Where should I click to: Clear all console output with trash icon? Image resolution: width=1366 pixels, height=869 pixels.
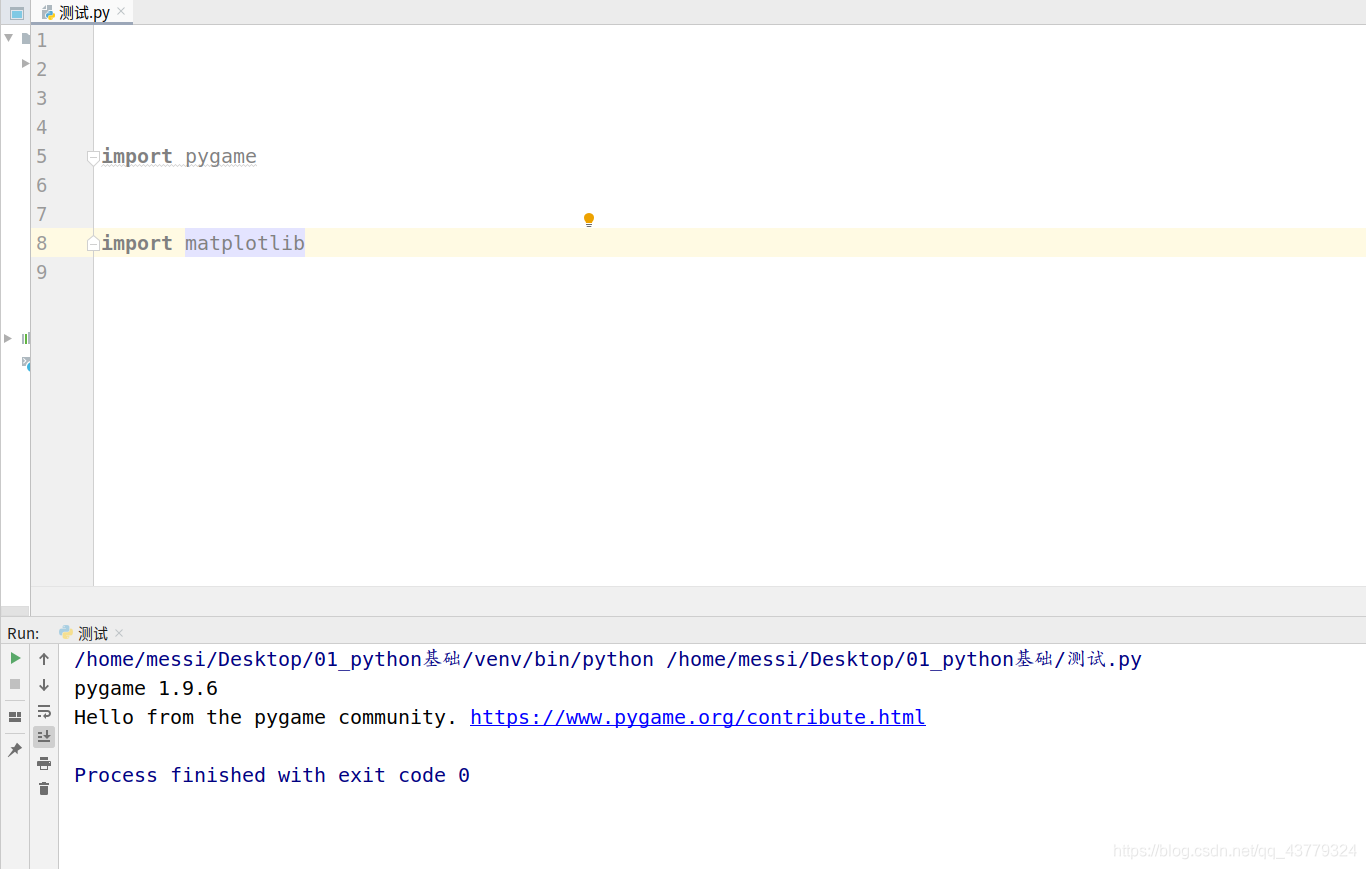[x=43, y=789]
